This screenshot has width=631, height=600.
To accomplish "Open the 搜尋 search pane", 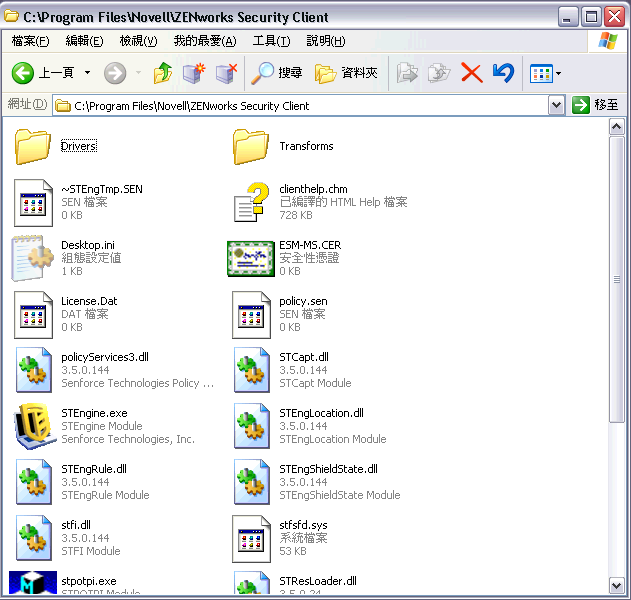I will coord(276,73).
